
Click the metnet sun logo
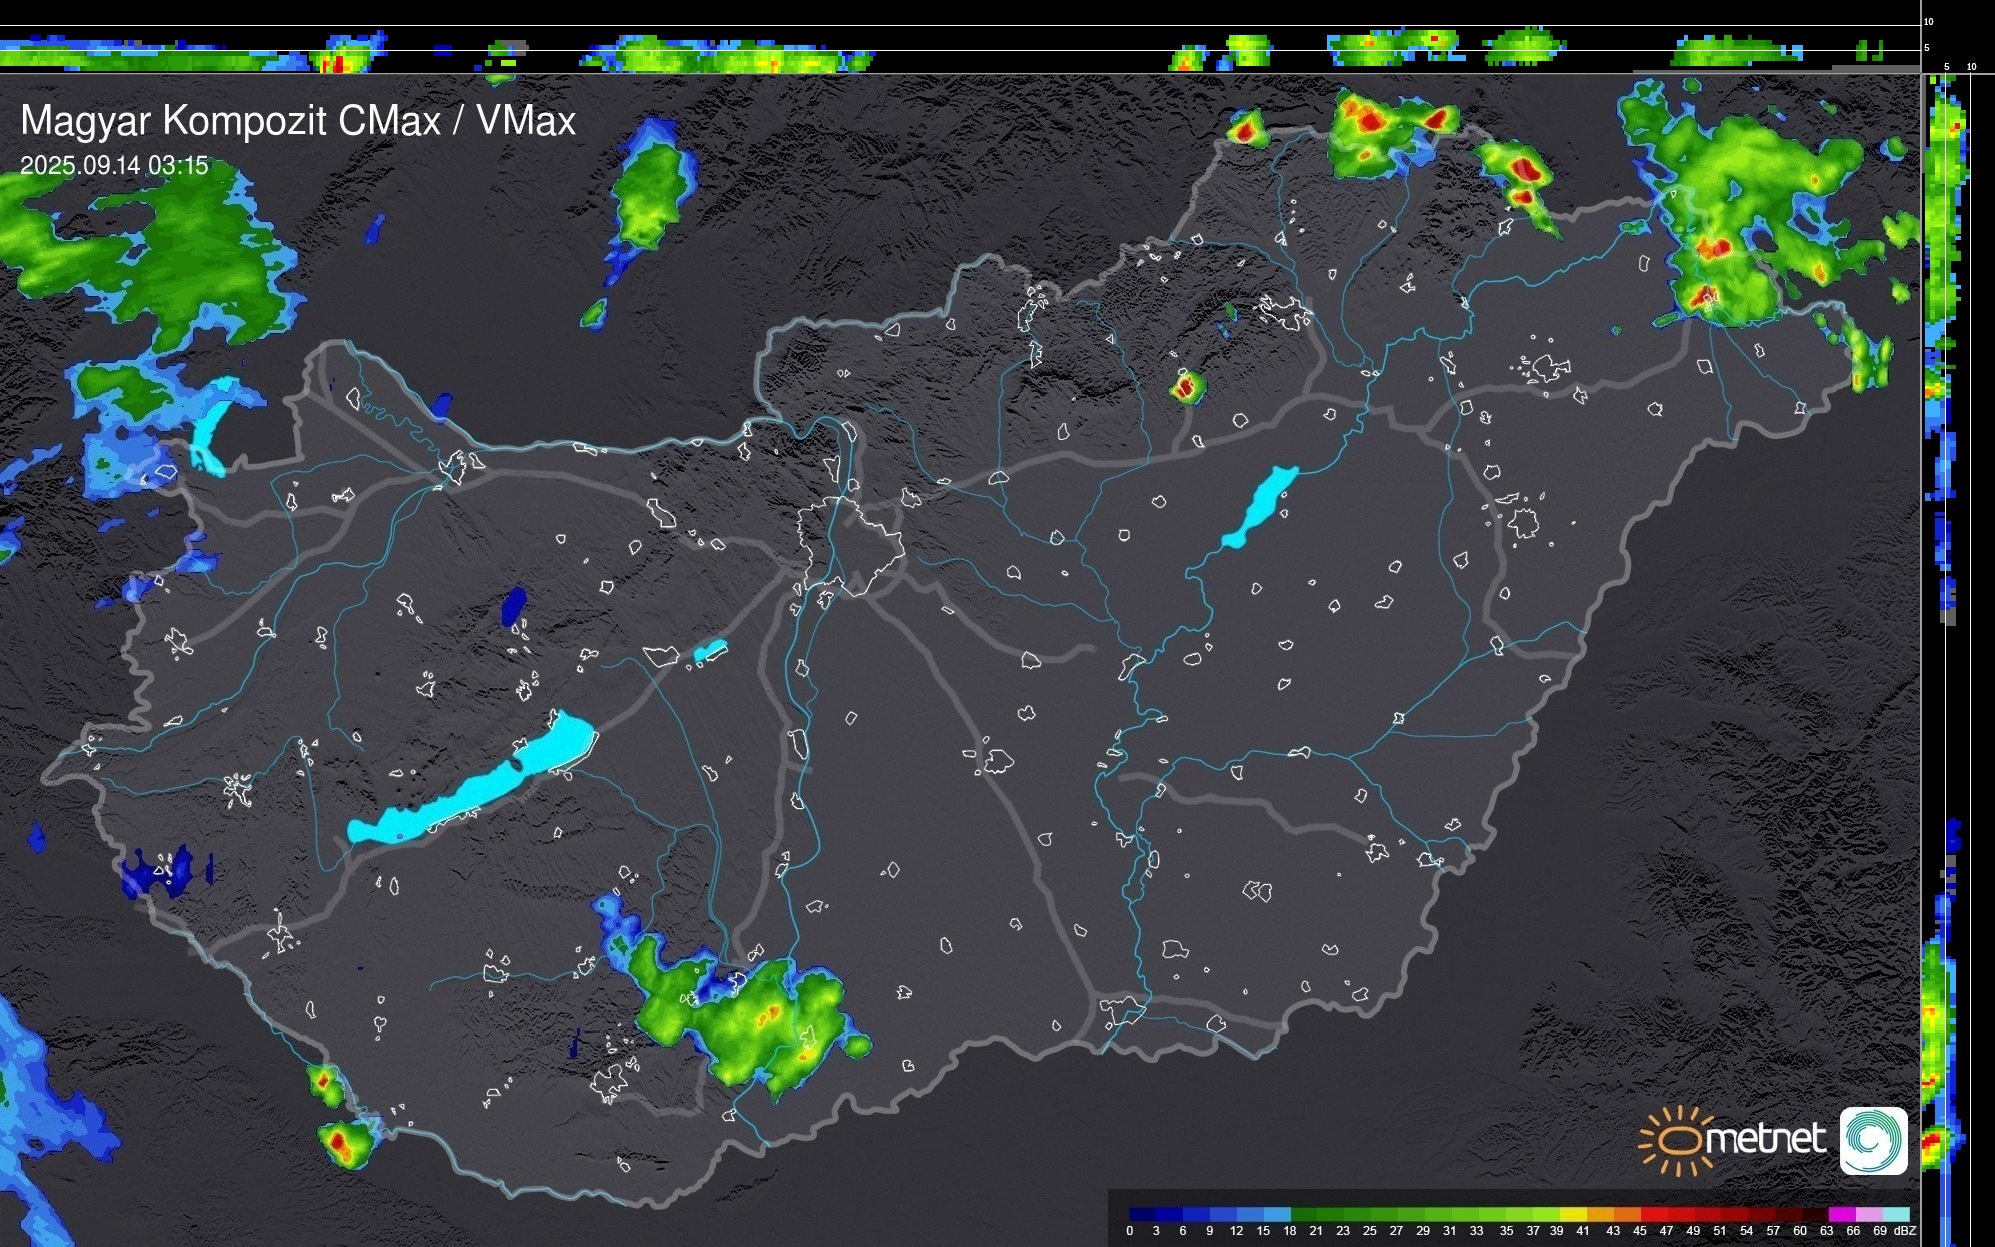point(1680,1140)
